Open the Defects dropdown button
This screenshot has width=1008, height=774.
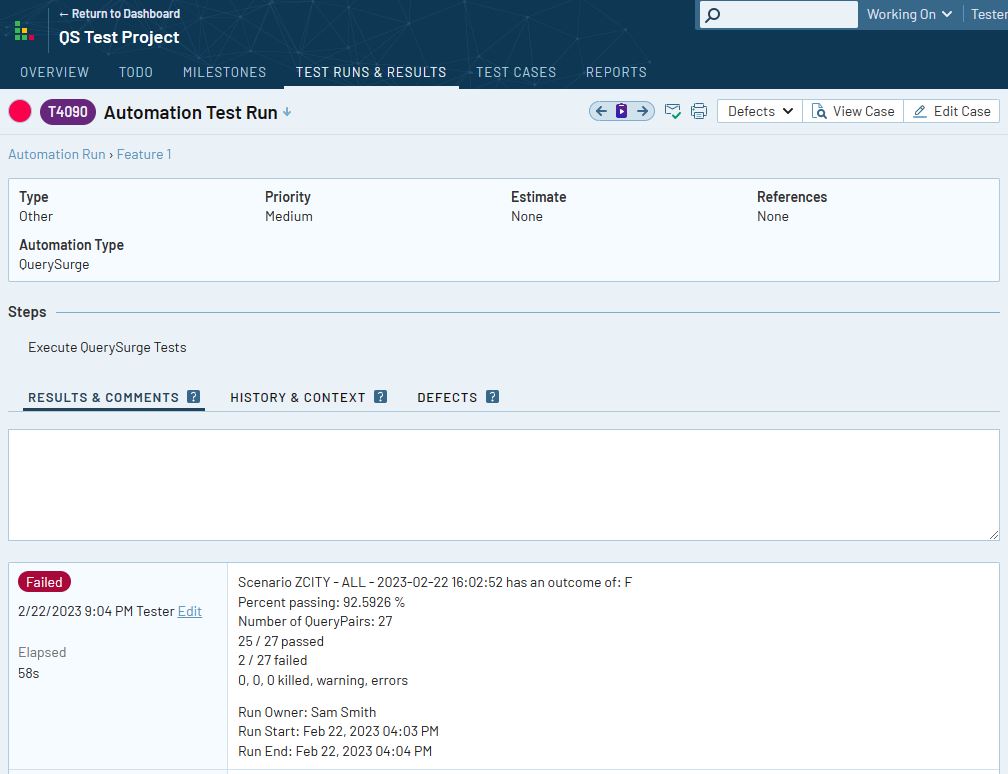click(x=760, y=111)
